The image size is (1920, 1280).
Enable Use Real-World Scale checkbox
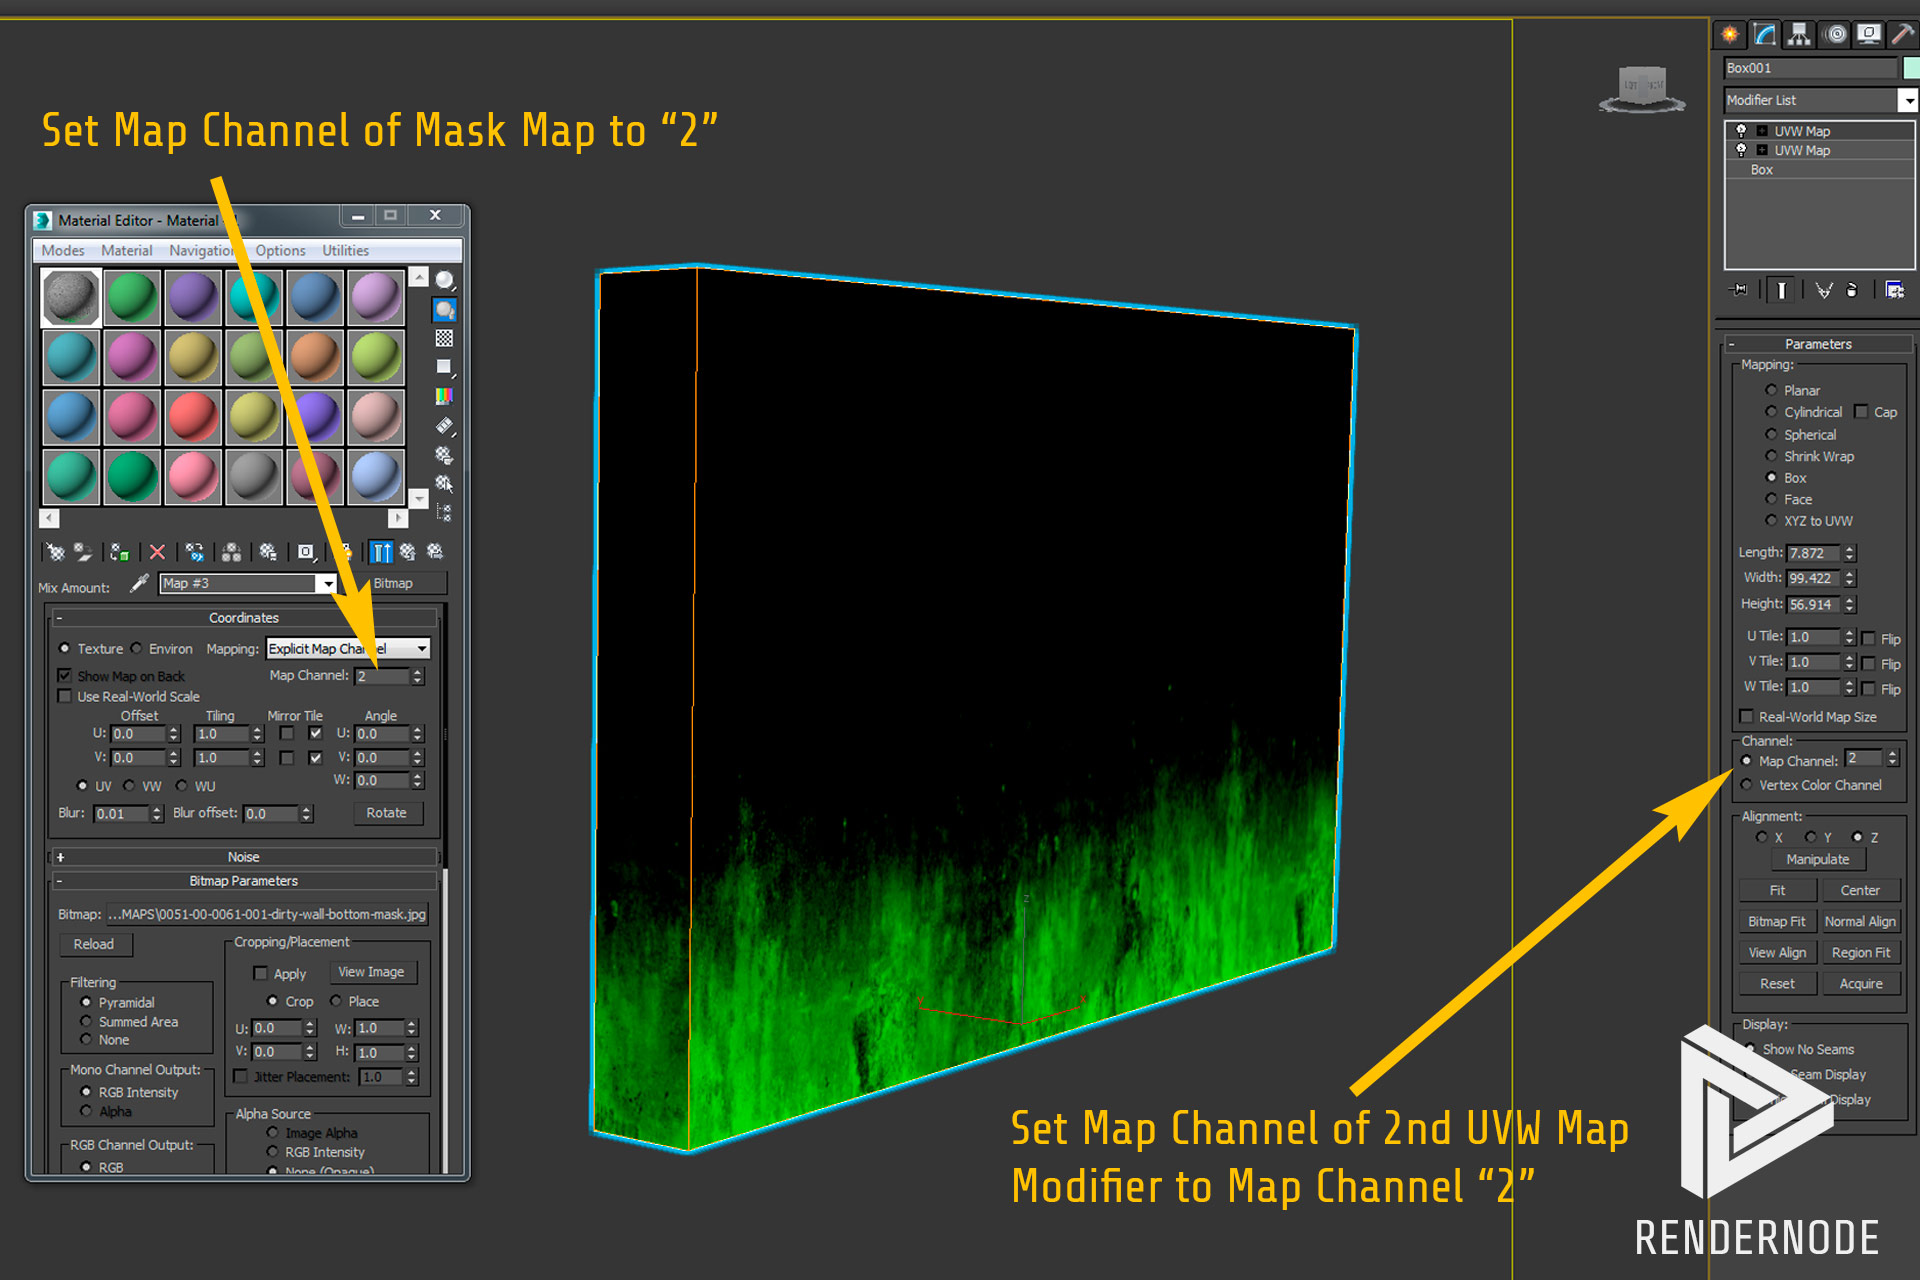point(65,697)
